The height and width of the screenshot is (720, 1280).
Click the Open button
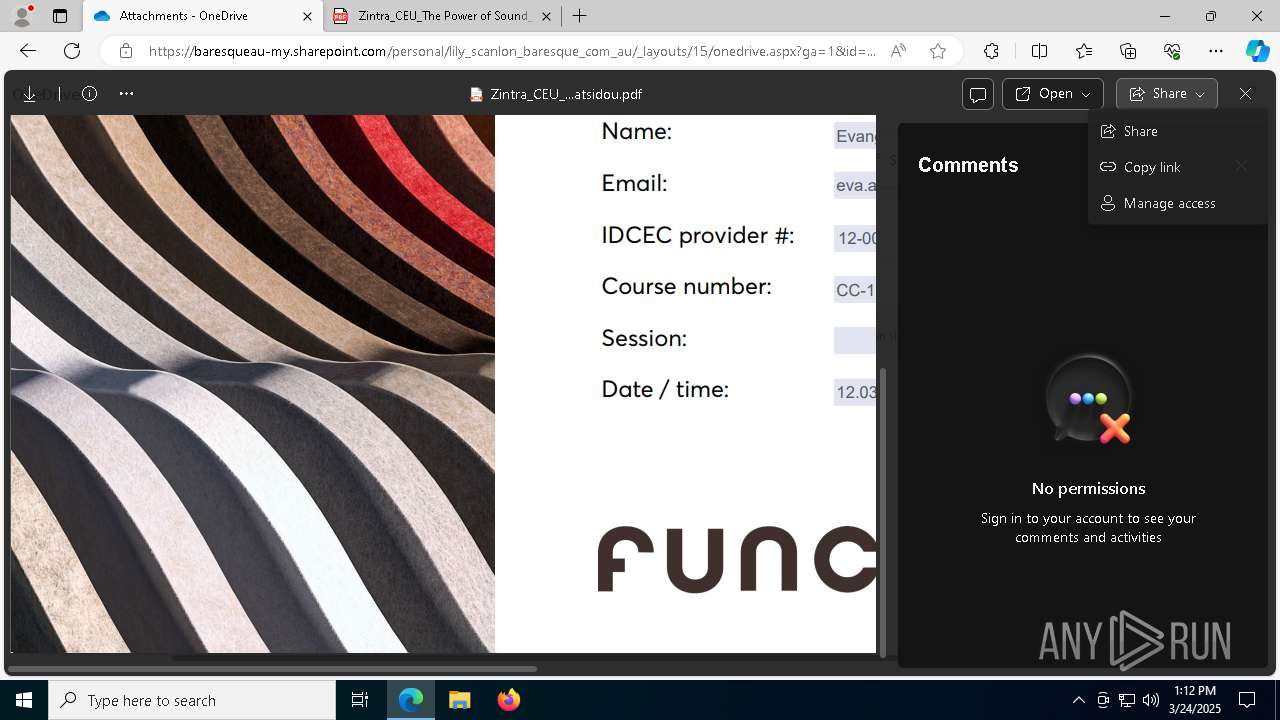pyautogui.click(x=1053, y=94)
